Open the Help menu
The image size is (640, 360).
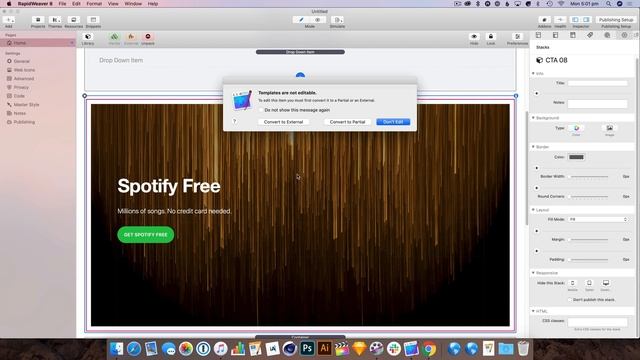coord(153,4)
